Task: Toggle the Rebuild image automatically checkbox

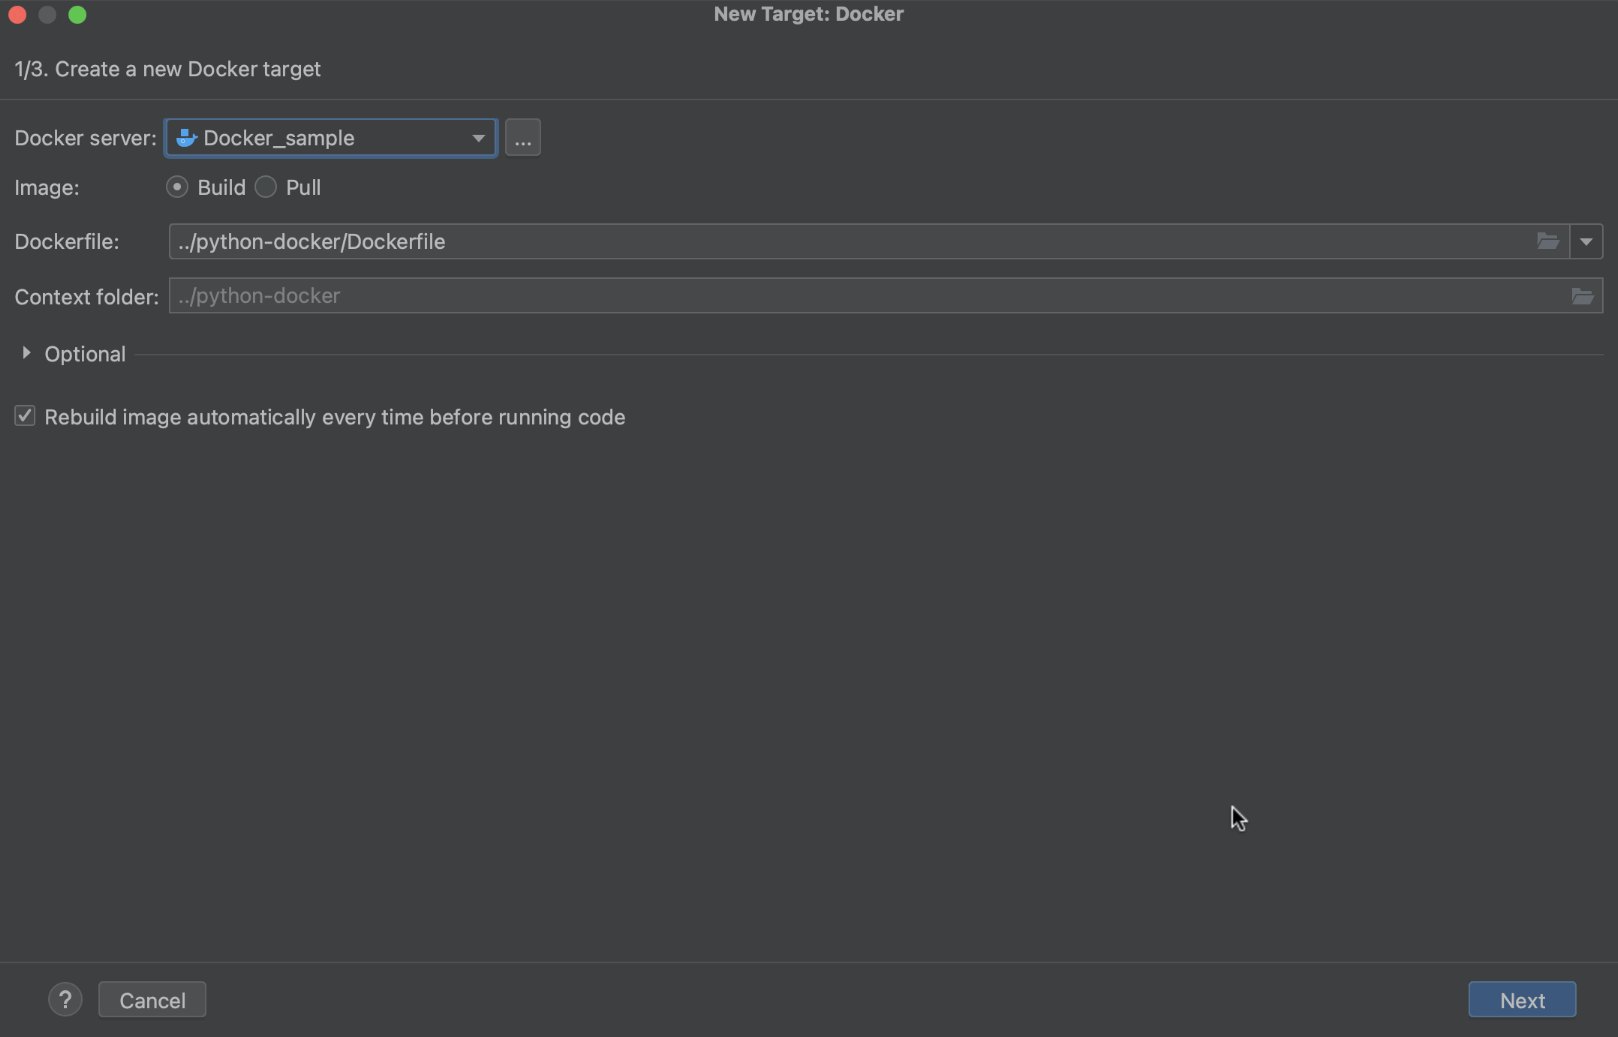Action: [x=25, y=416]
